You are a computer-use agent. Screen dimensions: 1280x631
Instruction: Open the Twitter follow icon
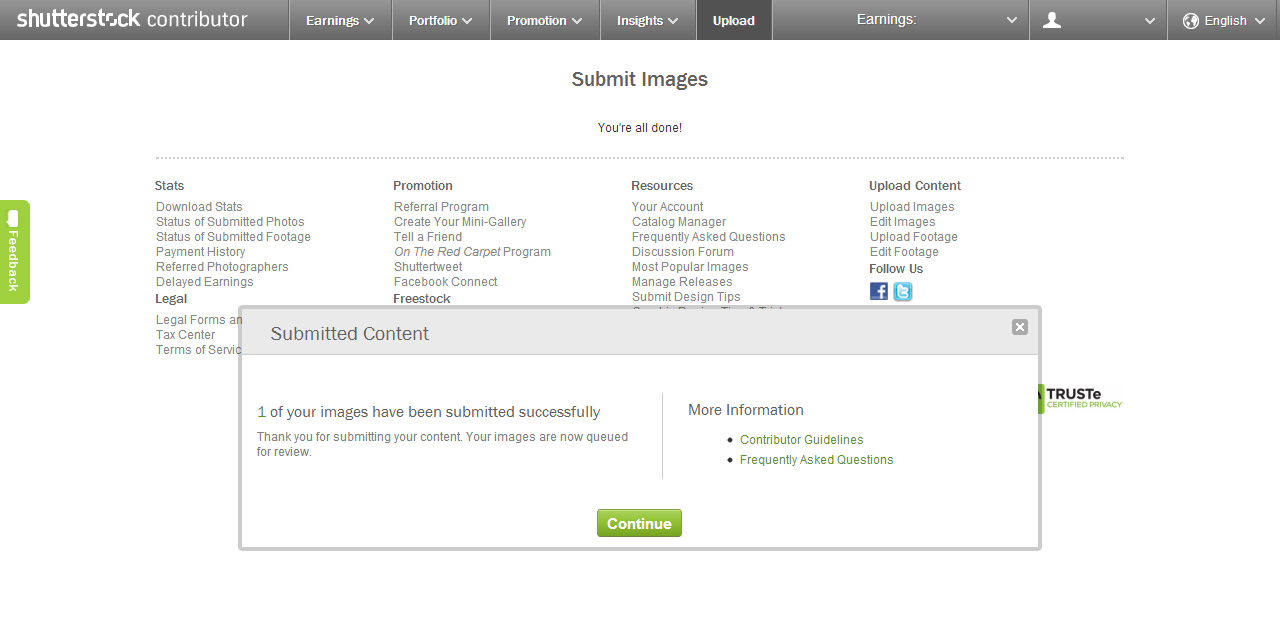pyautogui.click(x=903, y=291)
